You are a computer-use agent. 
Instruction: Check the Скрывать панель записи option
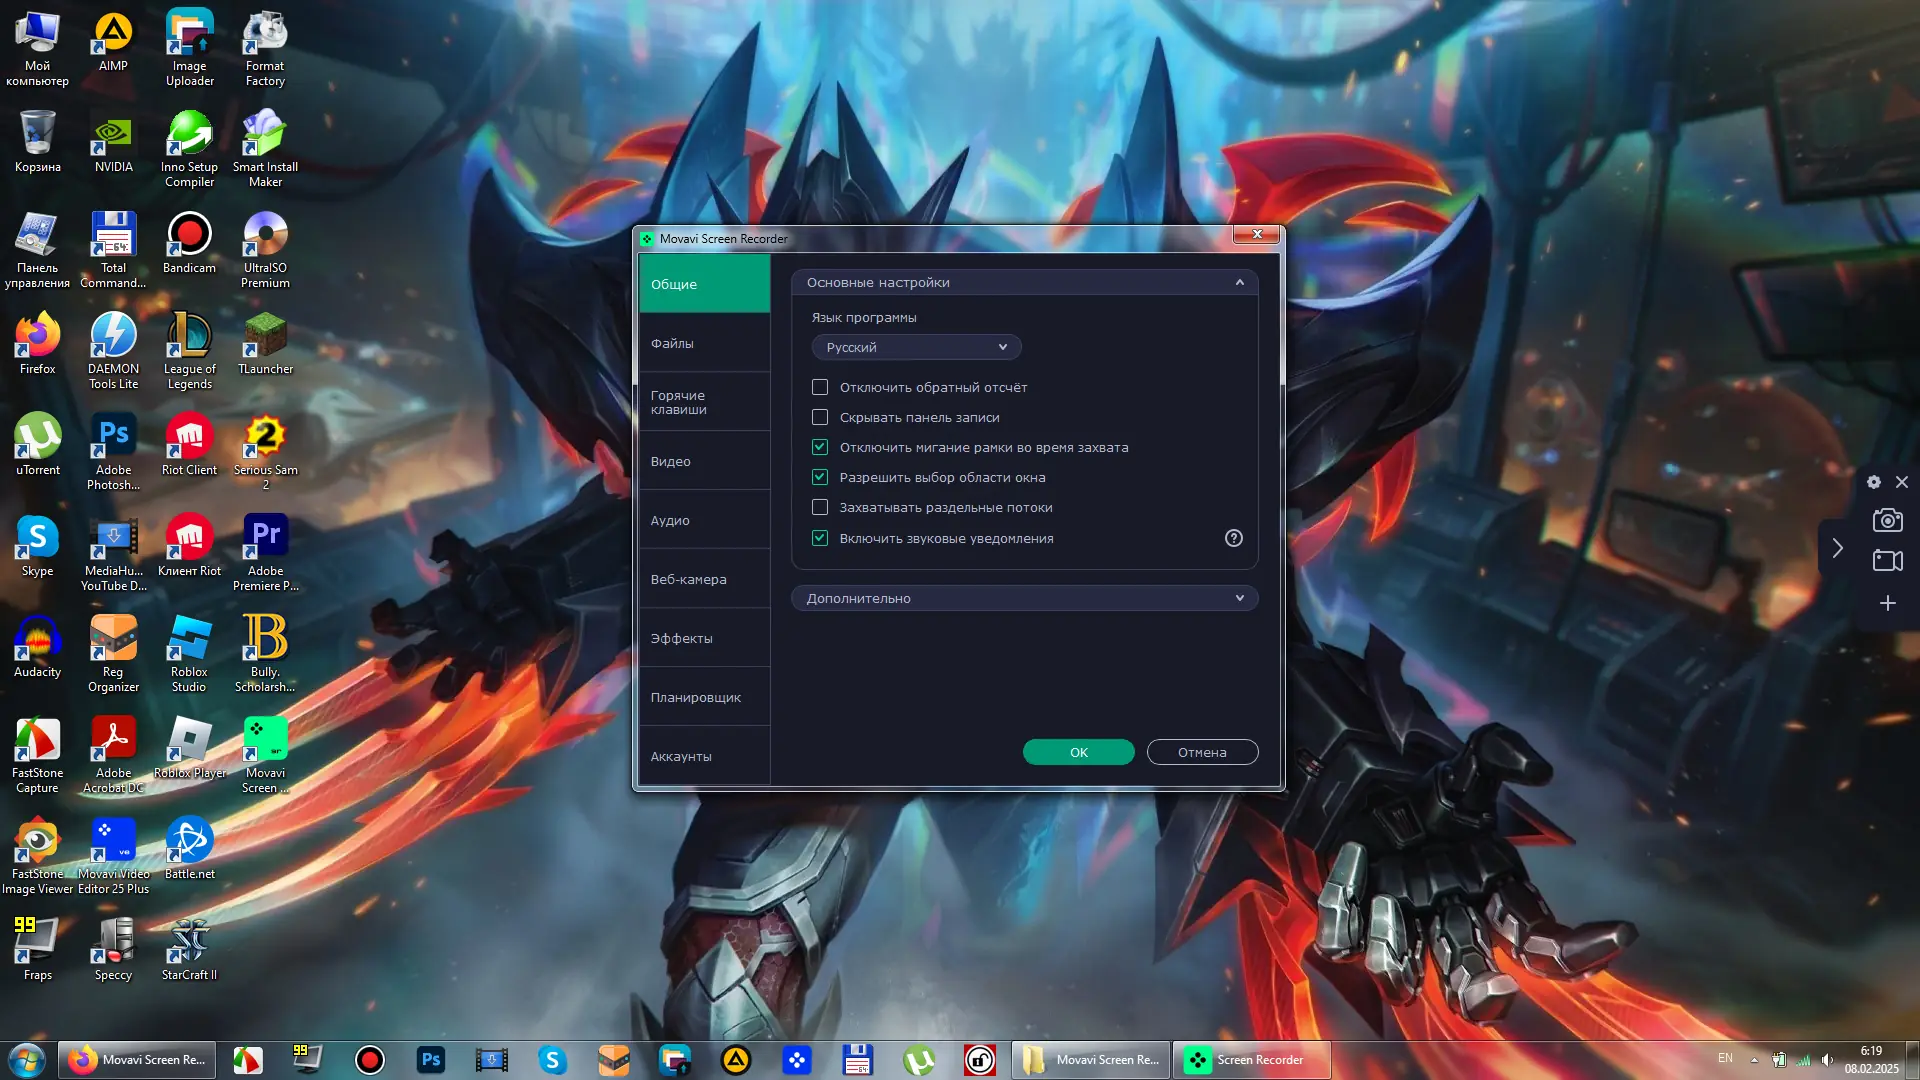(820, 417)
